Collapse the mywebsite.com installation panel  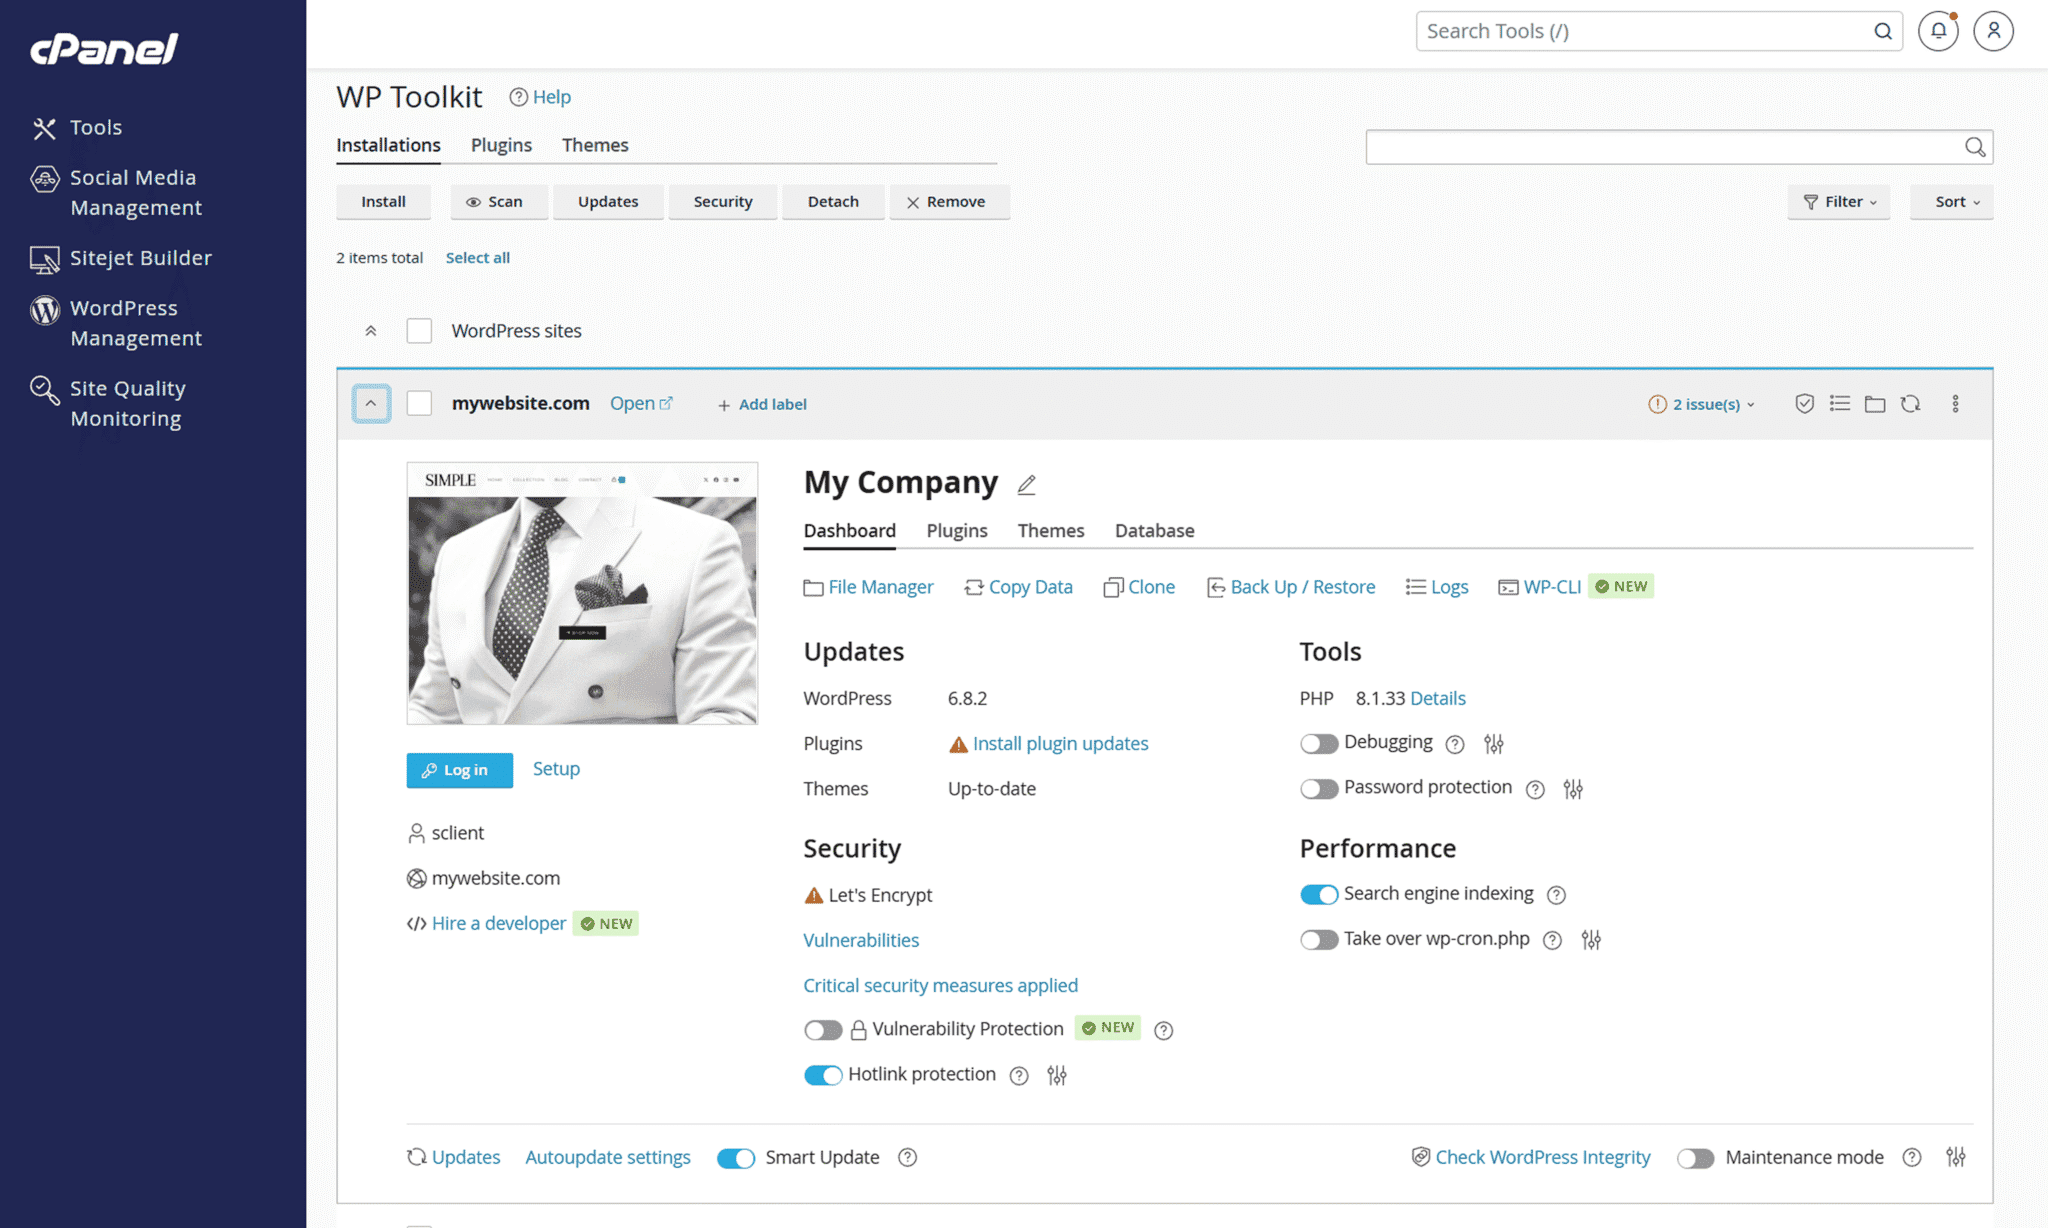click(x=371, y=403)
